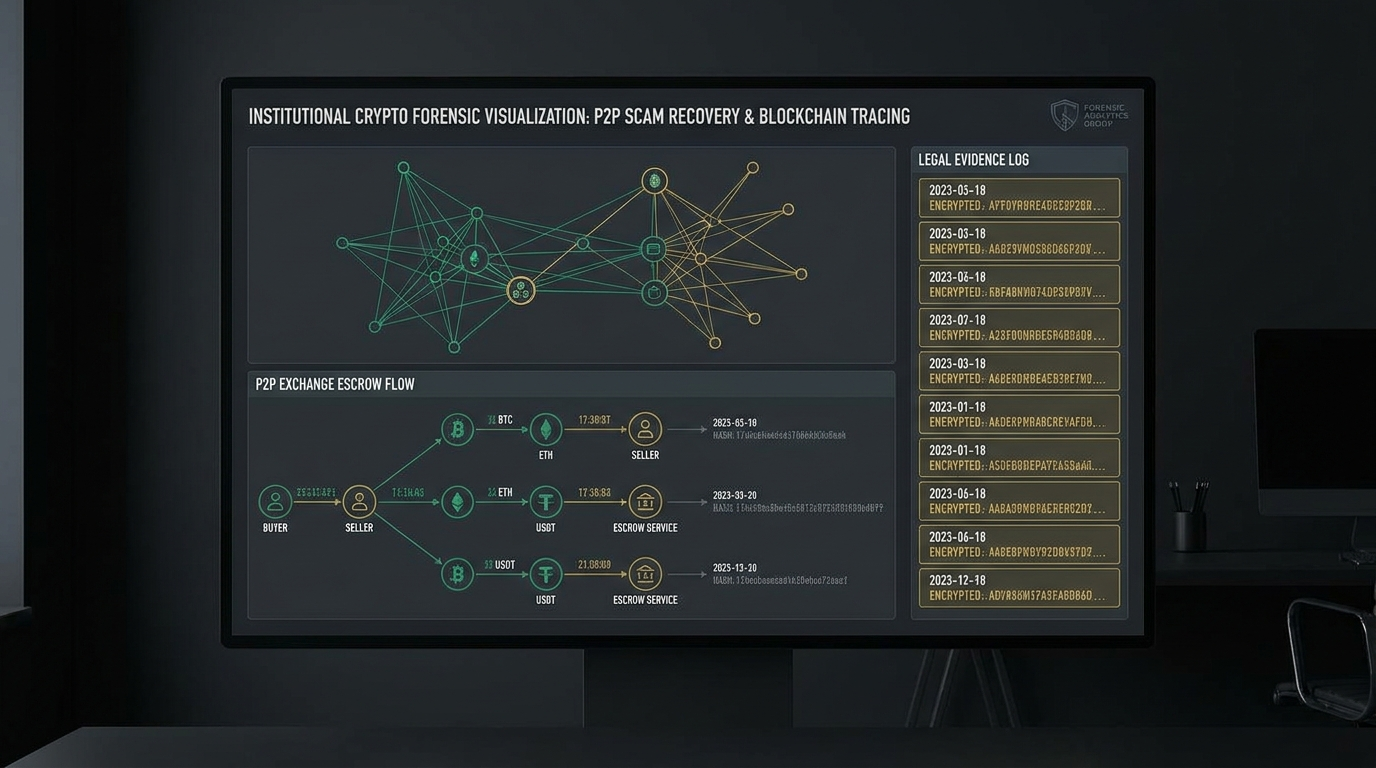Click the 2023-33-20 transaction date

[735, 495]
